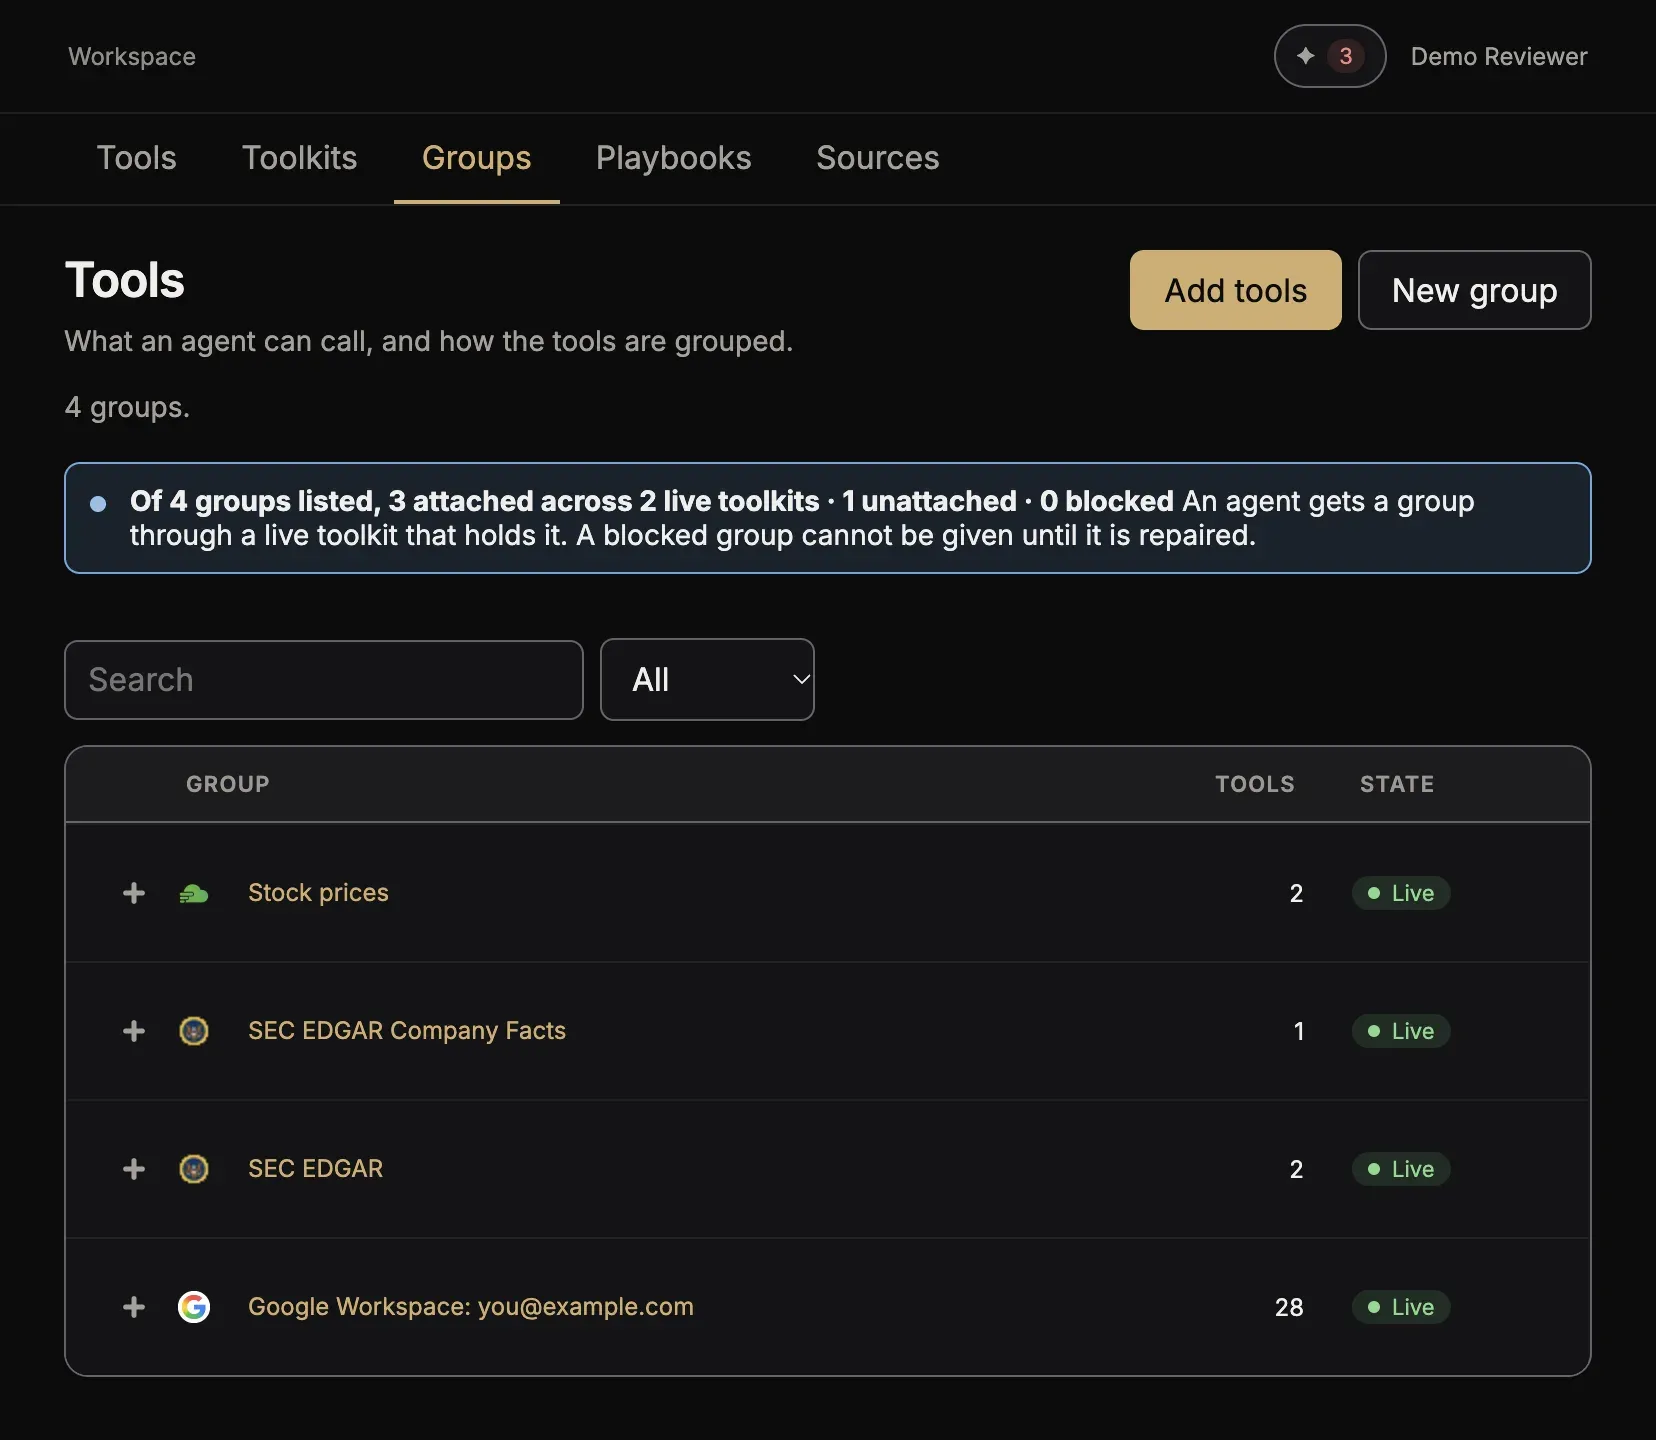Screen dimensions: 1656x1440
Task: Expand the Google Workspace group row
Action: [x=134, y=1307]
